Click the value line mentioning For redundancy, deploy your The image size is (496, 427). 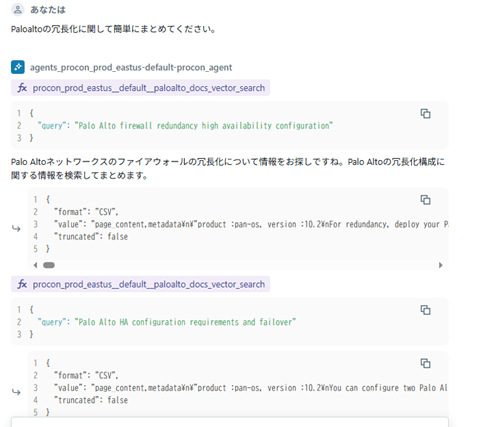(x=251, y=224)
